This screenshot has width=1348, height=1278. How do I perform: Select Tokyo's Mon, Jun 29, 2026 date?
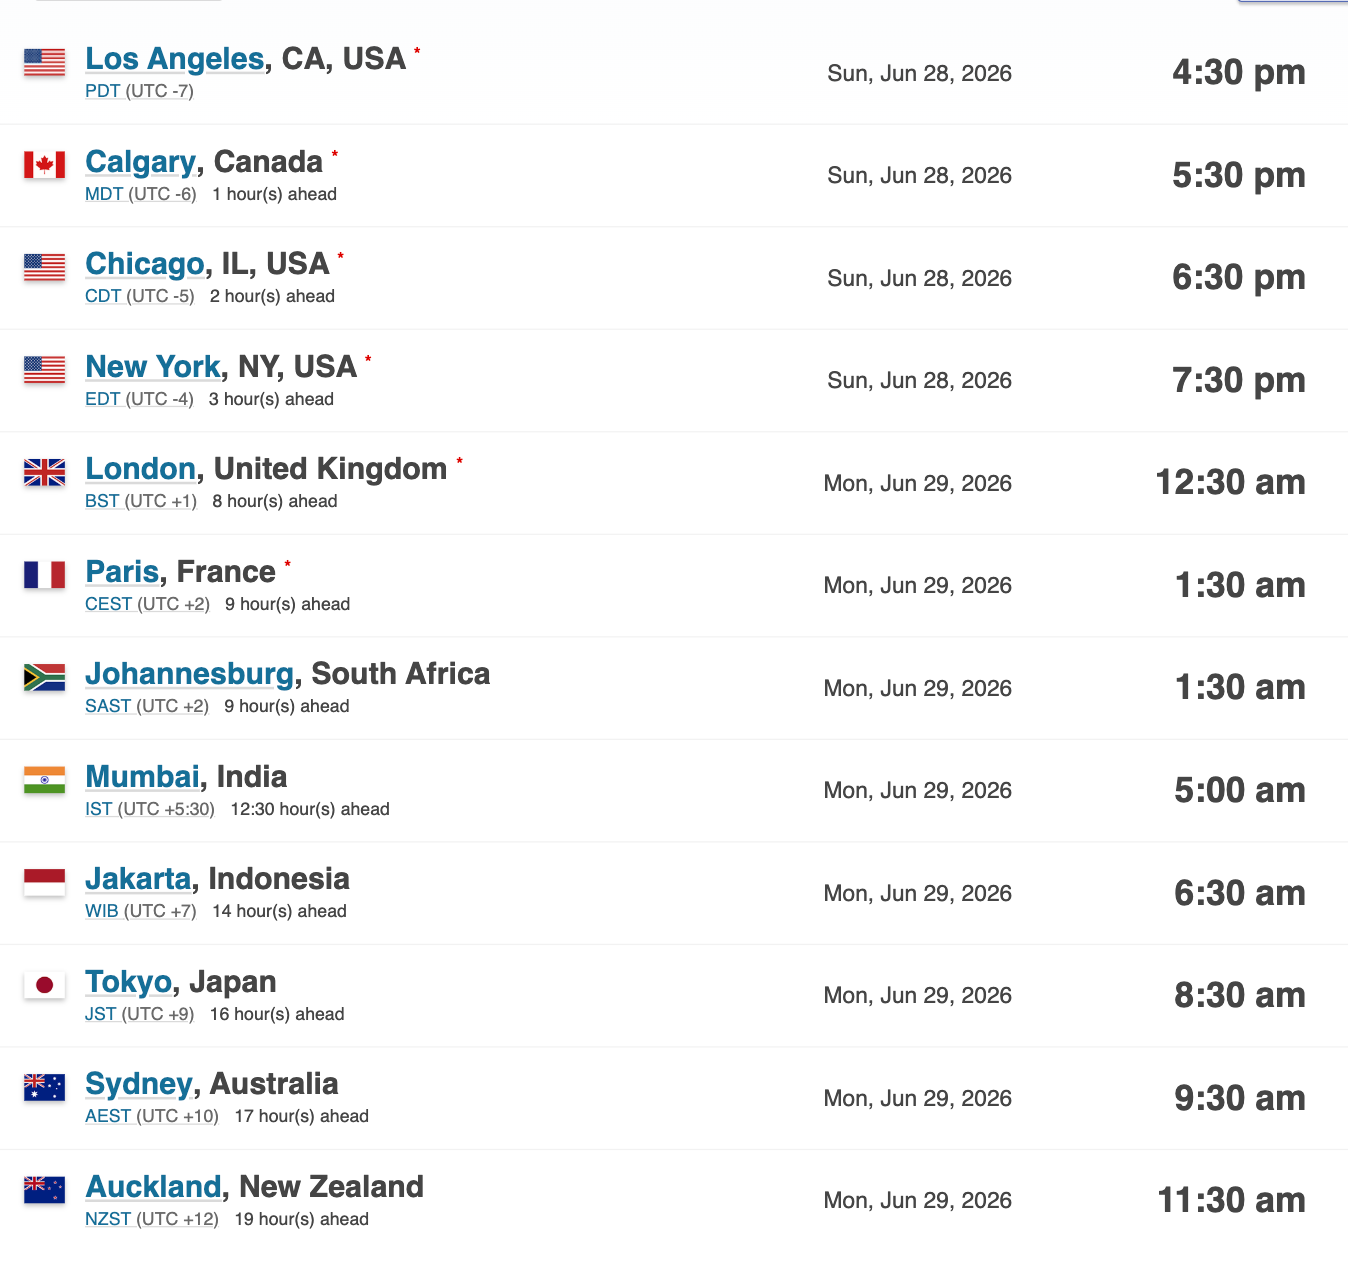pyautogui.click(x=918, y=996)
